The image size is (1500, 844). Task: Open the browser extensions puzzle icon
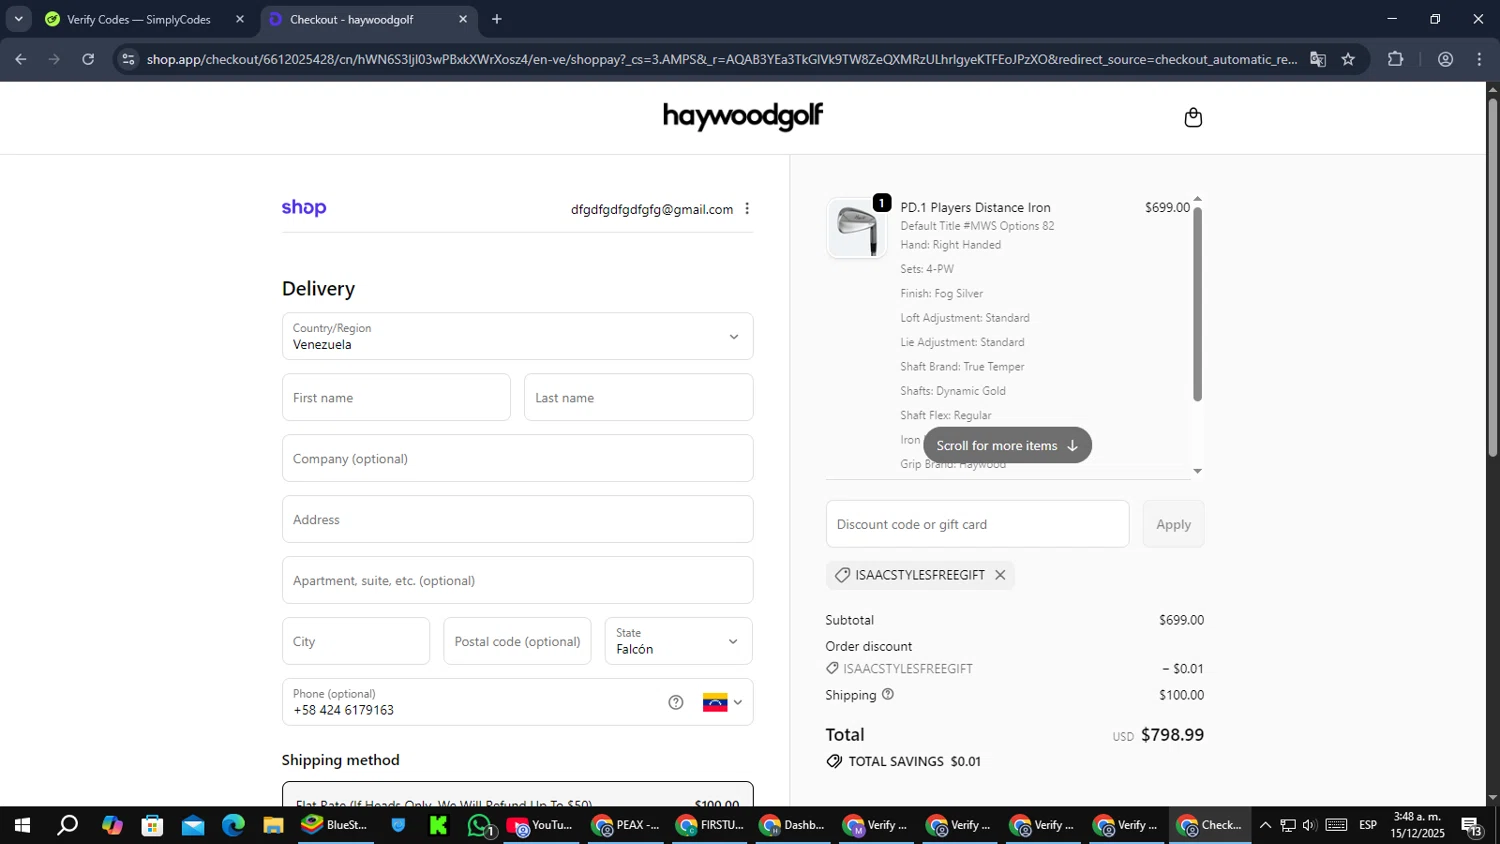click(1396, 59)
